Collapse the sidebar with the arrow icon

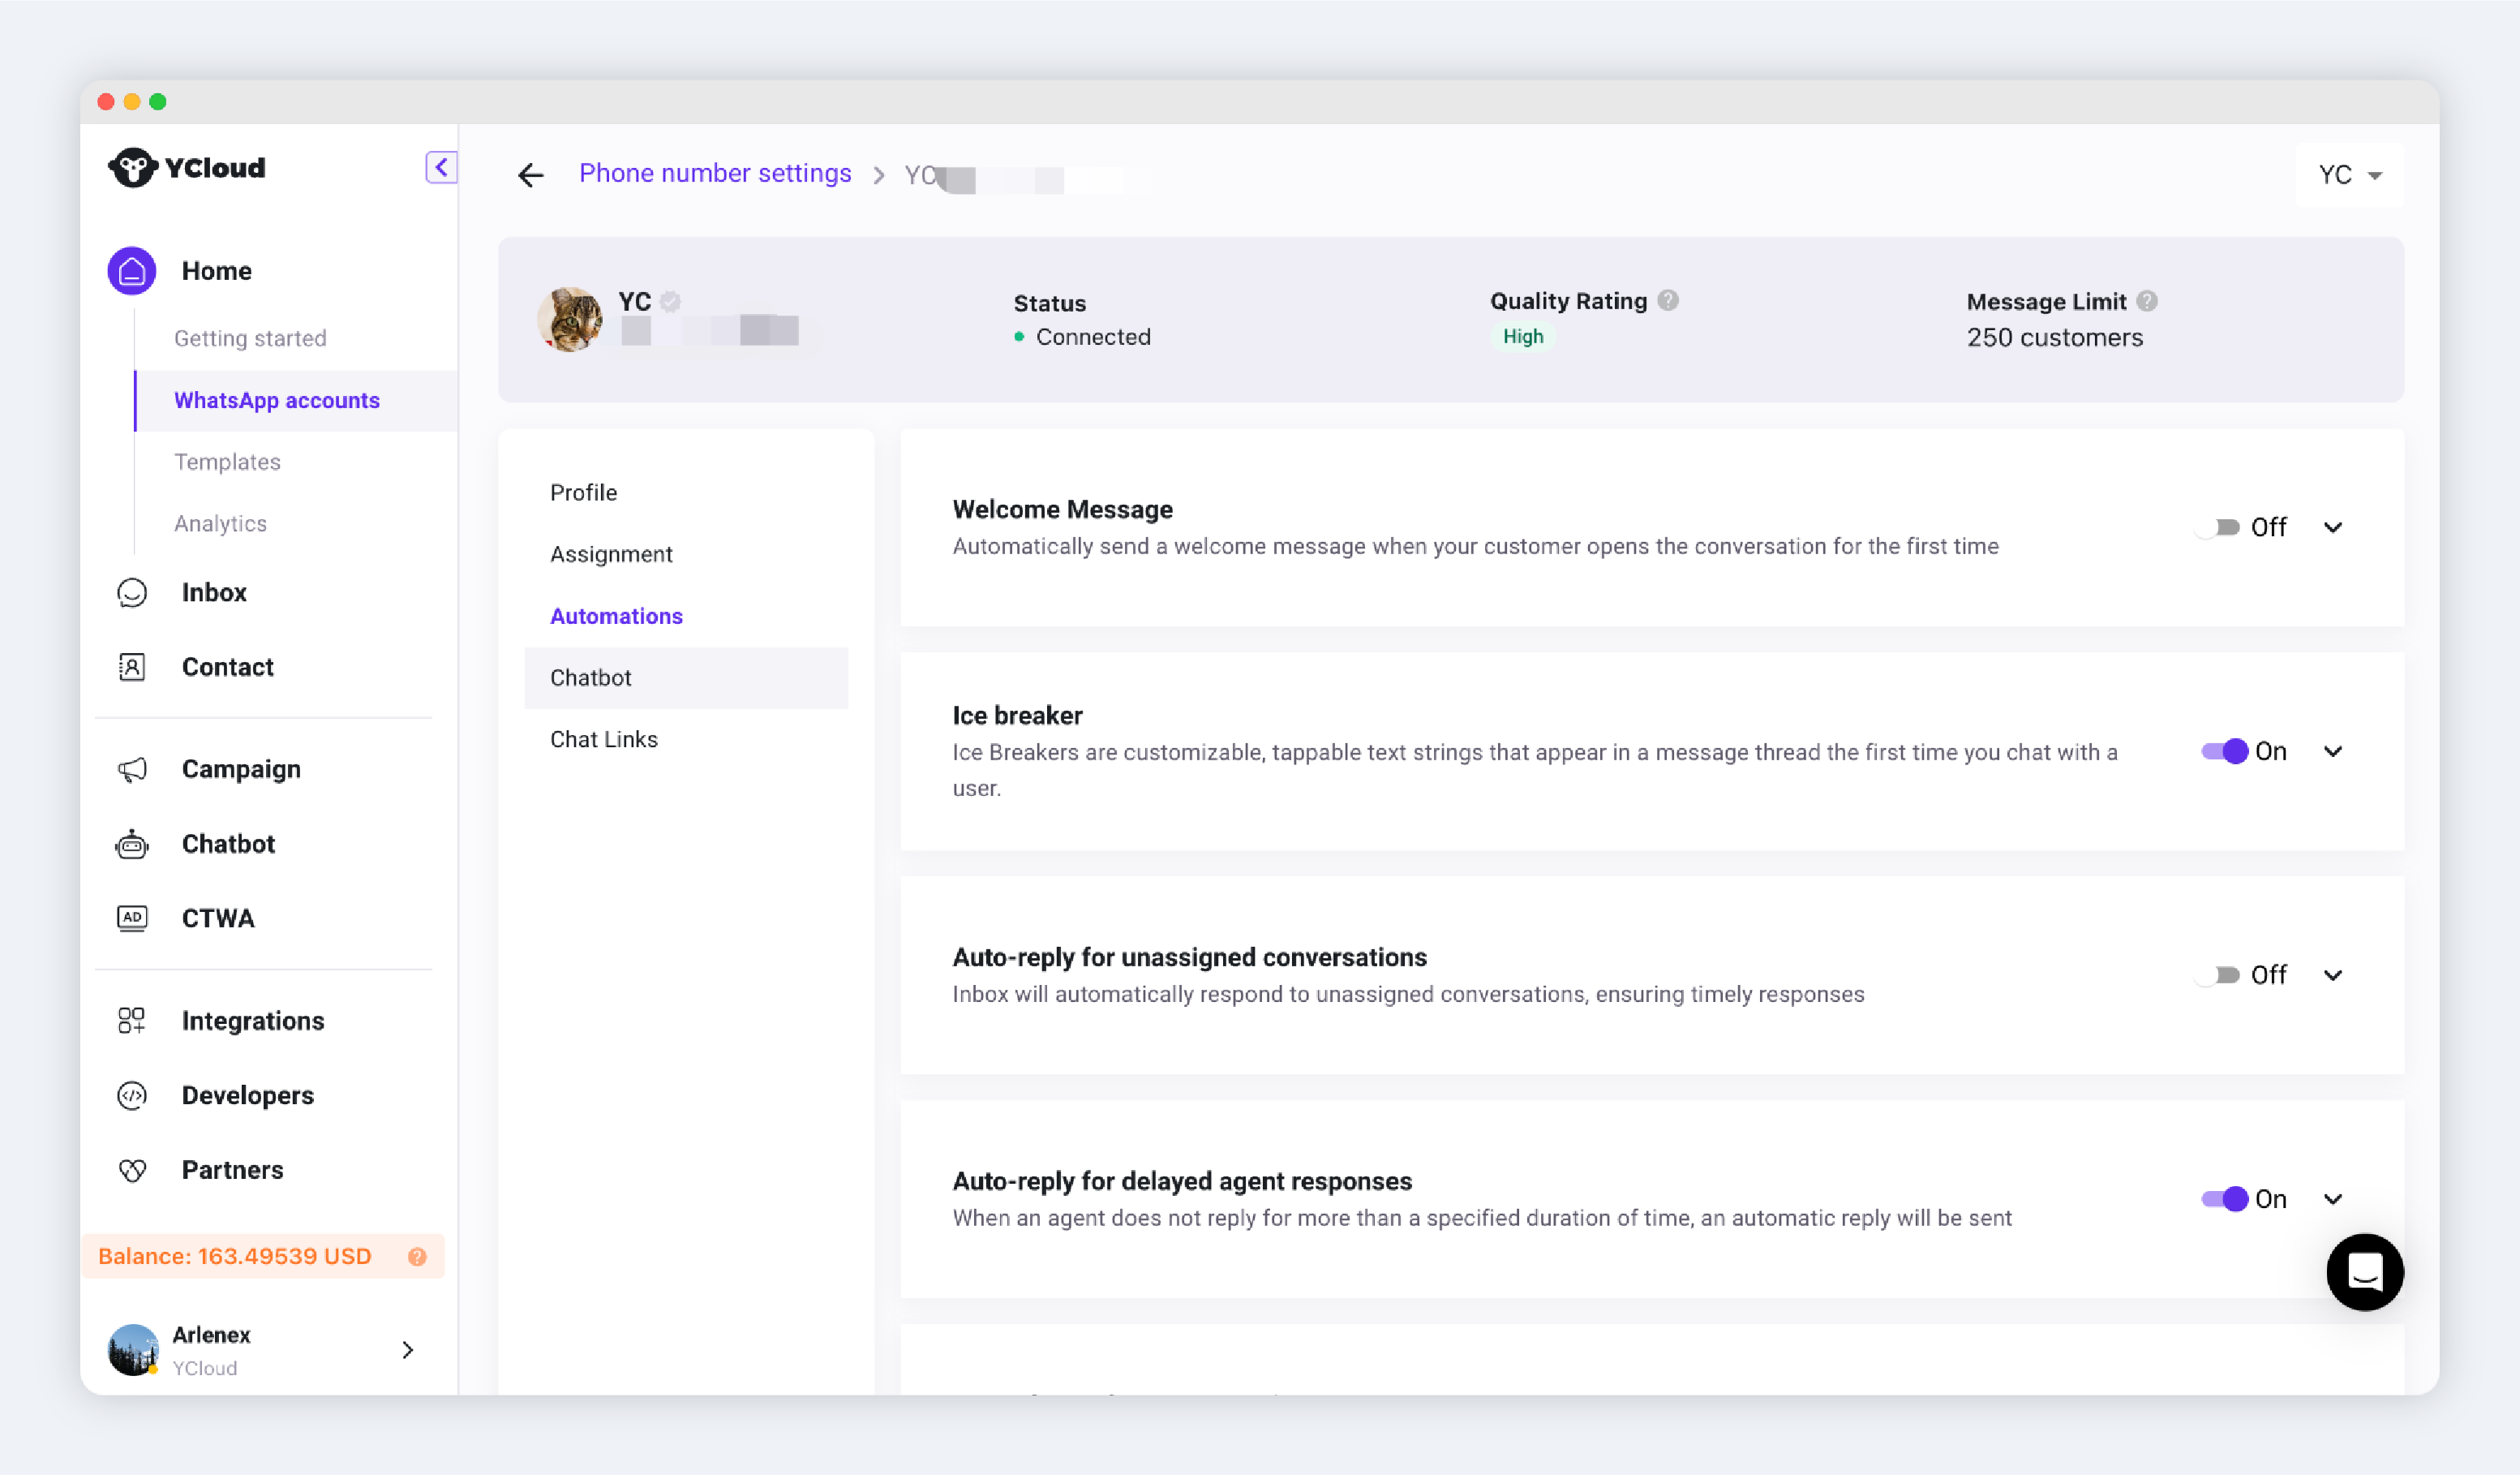pos(441,167)
